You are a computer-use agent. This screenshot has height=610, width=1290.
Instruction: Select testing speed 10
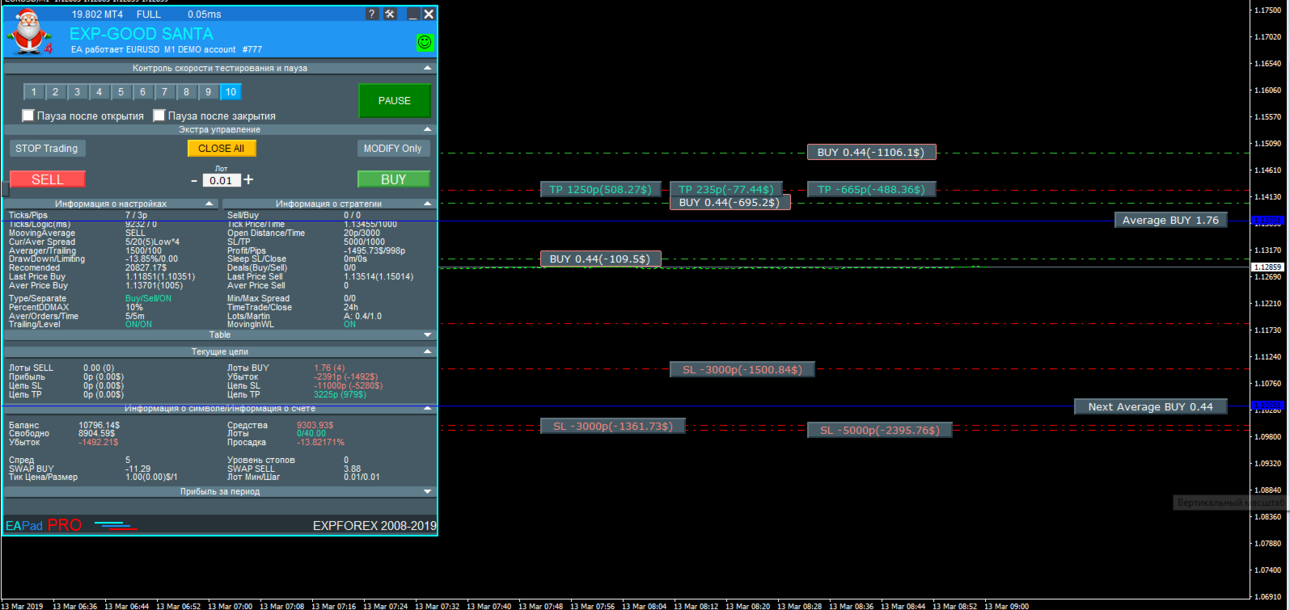230,92
